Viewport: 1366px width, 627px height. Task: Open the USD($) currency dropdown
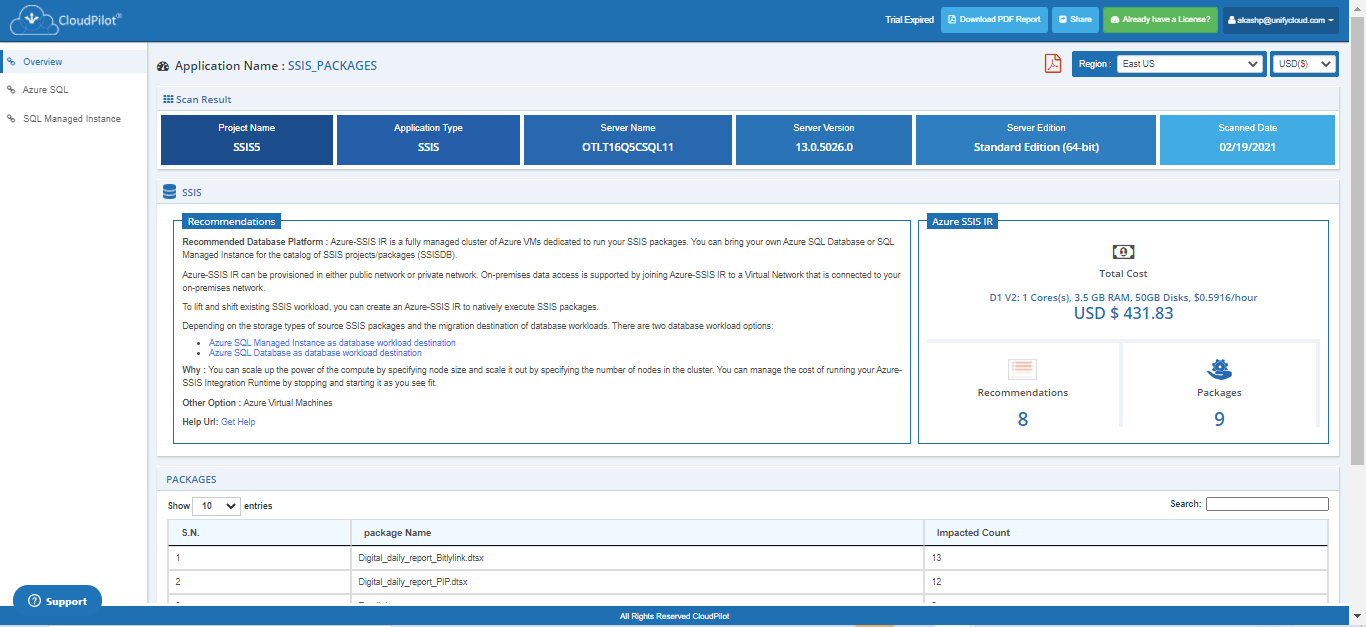(1305, 64)
